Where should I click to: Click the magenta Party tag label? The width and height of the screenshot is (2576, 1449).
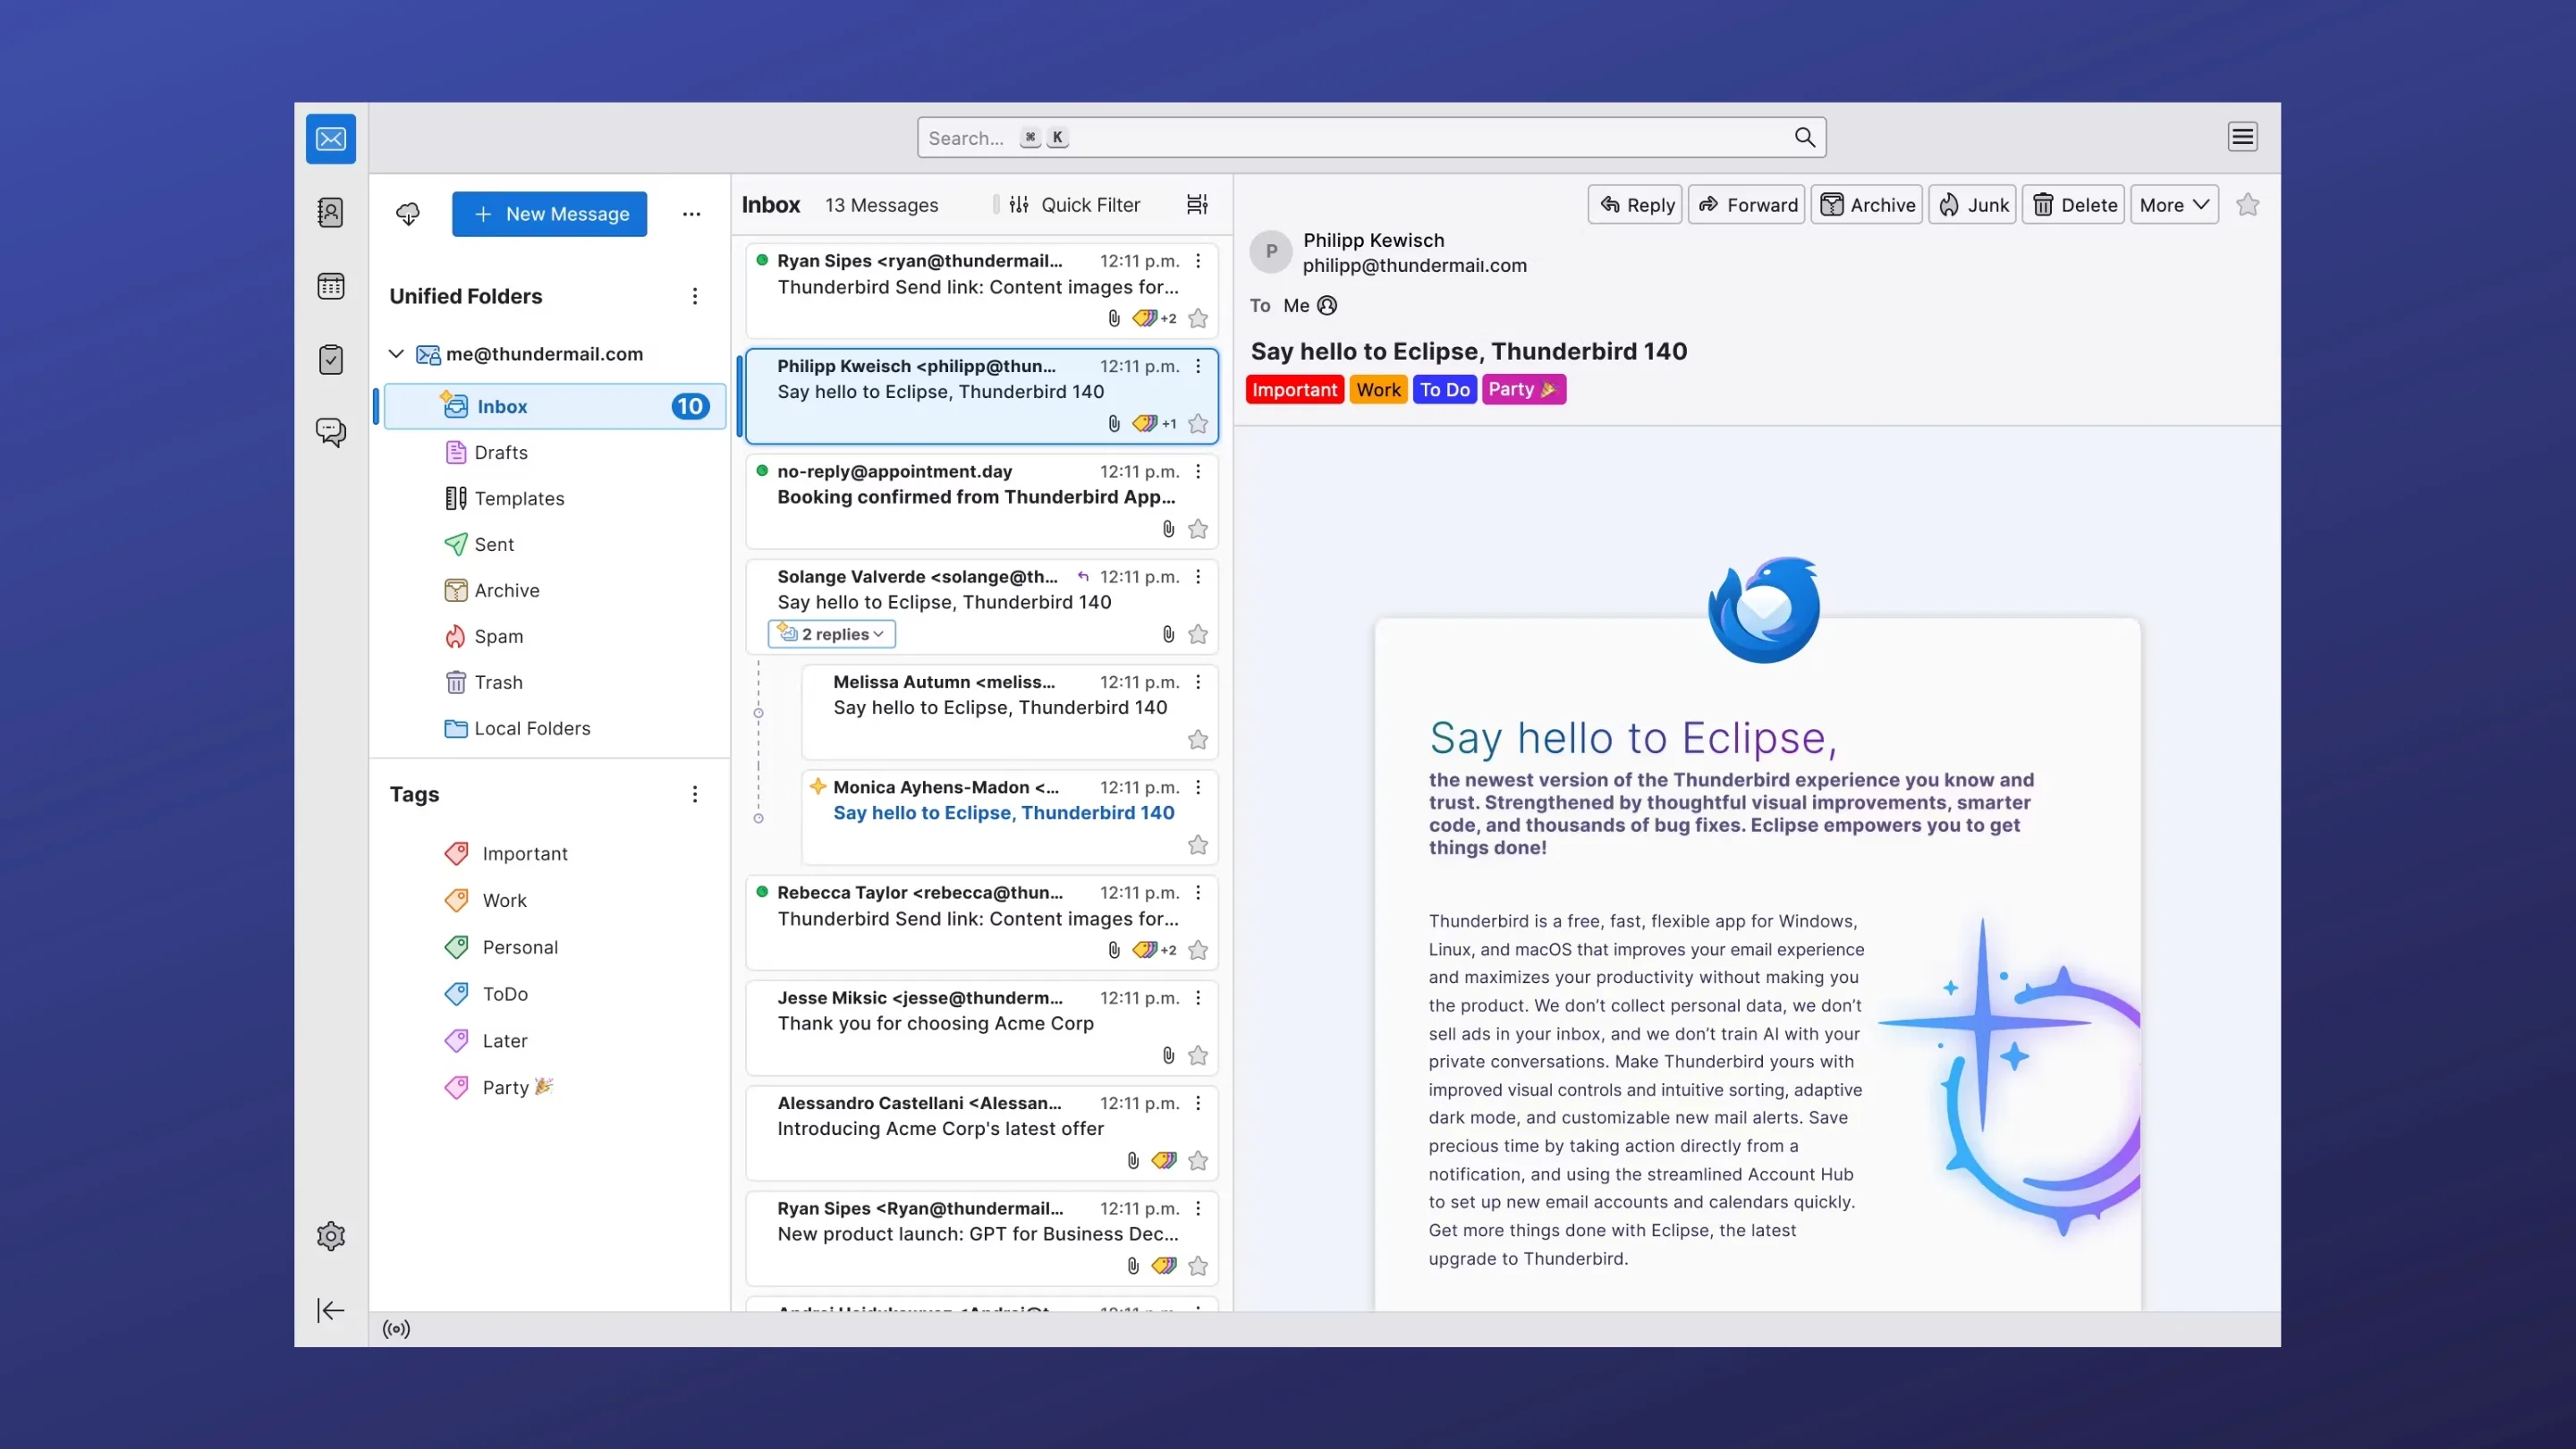(x=1523, y=390)
